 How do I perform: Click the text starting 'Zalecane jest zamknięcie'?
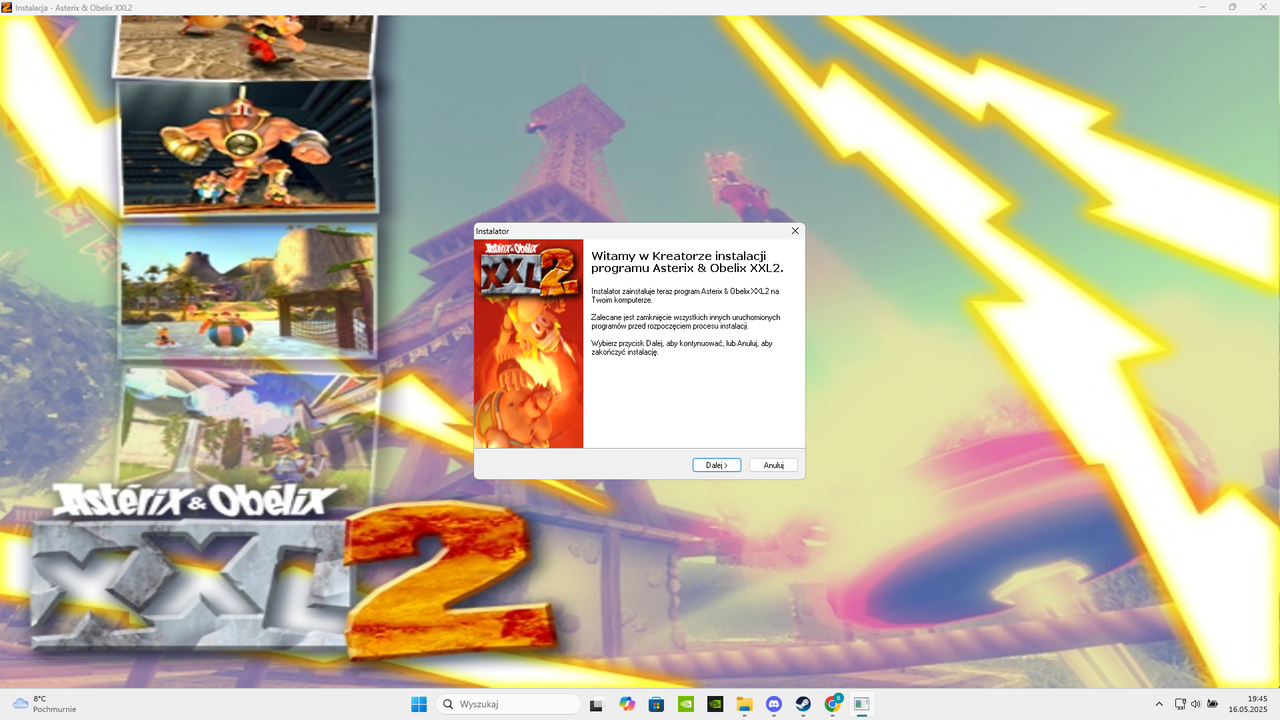tap(686, 322)
